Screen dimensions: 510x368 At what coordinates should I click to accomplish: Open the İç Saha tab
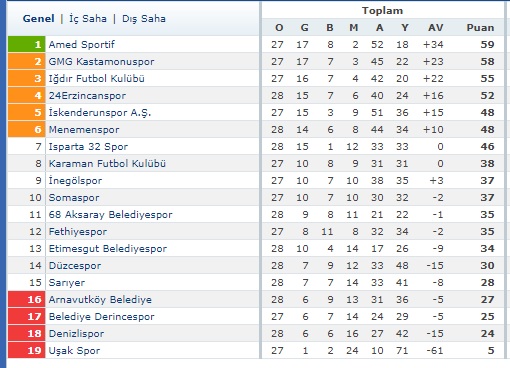[88, 18]
